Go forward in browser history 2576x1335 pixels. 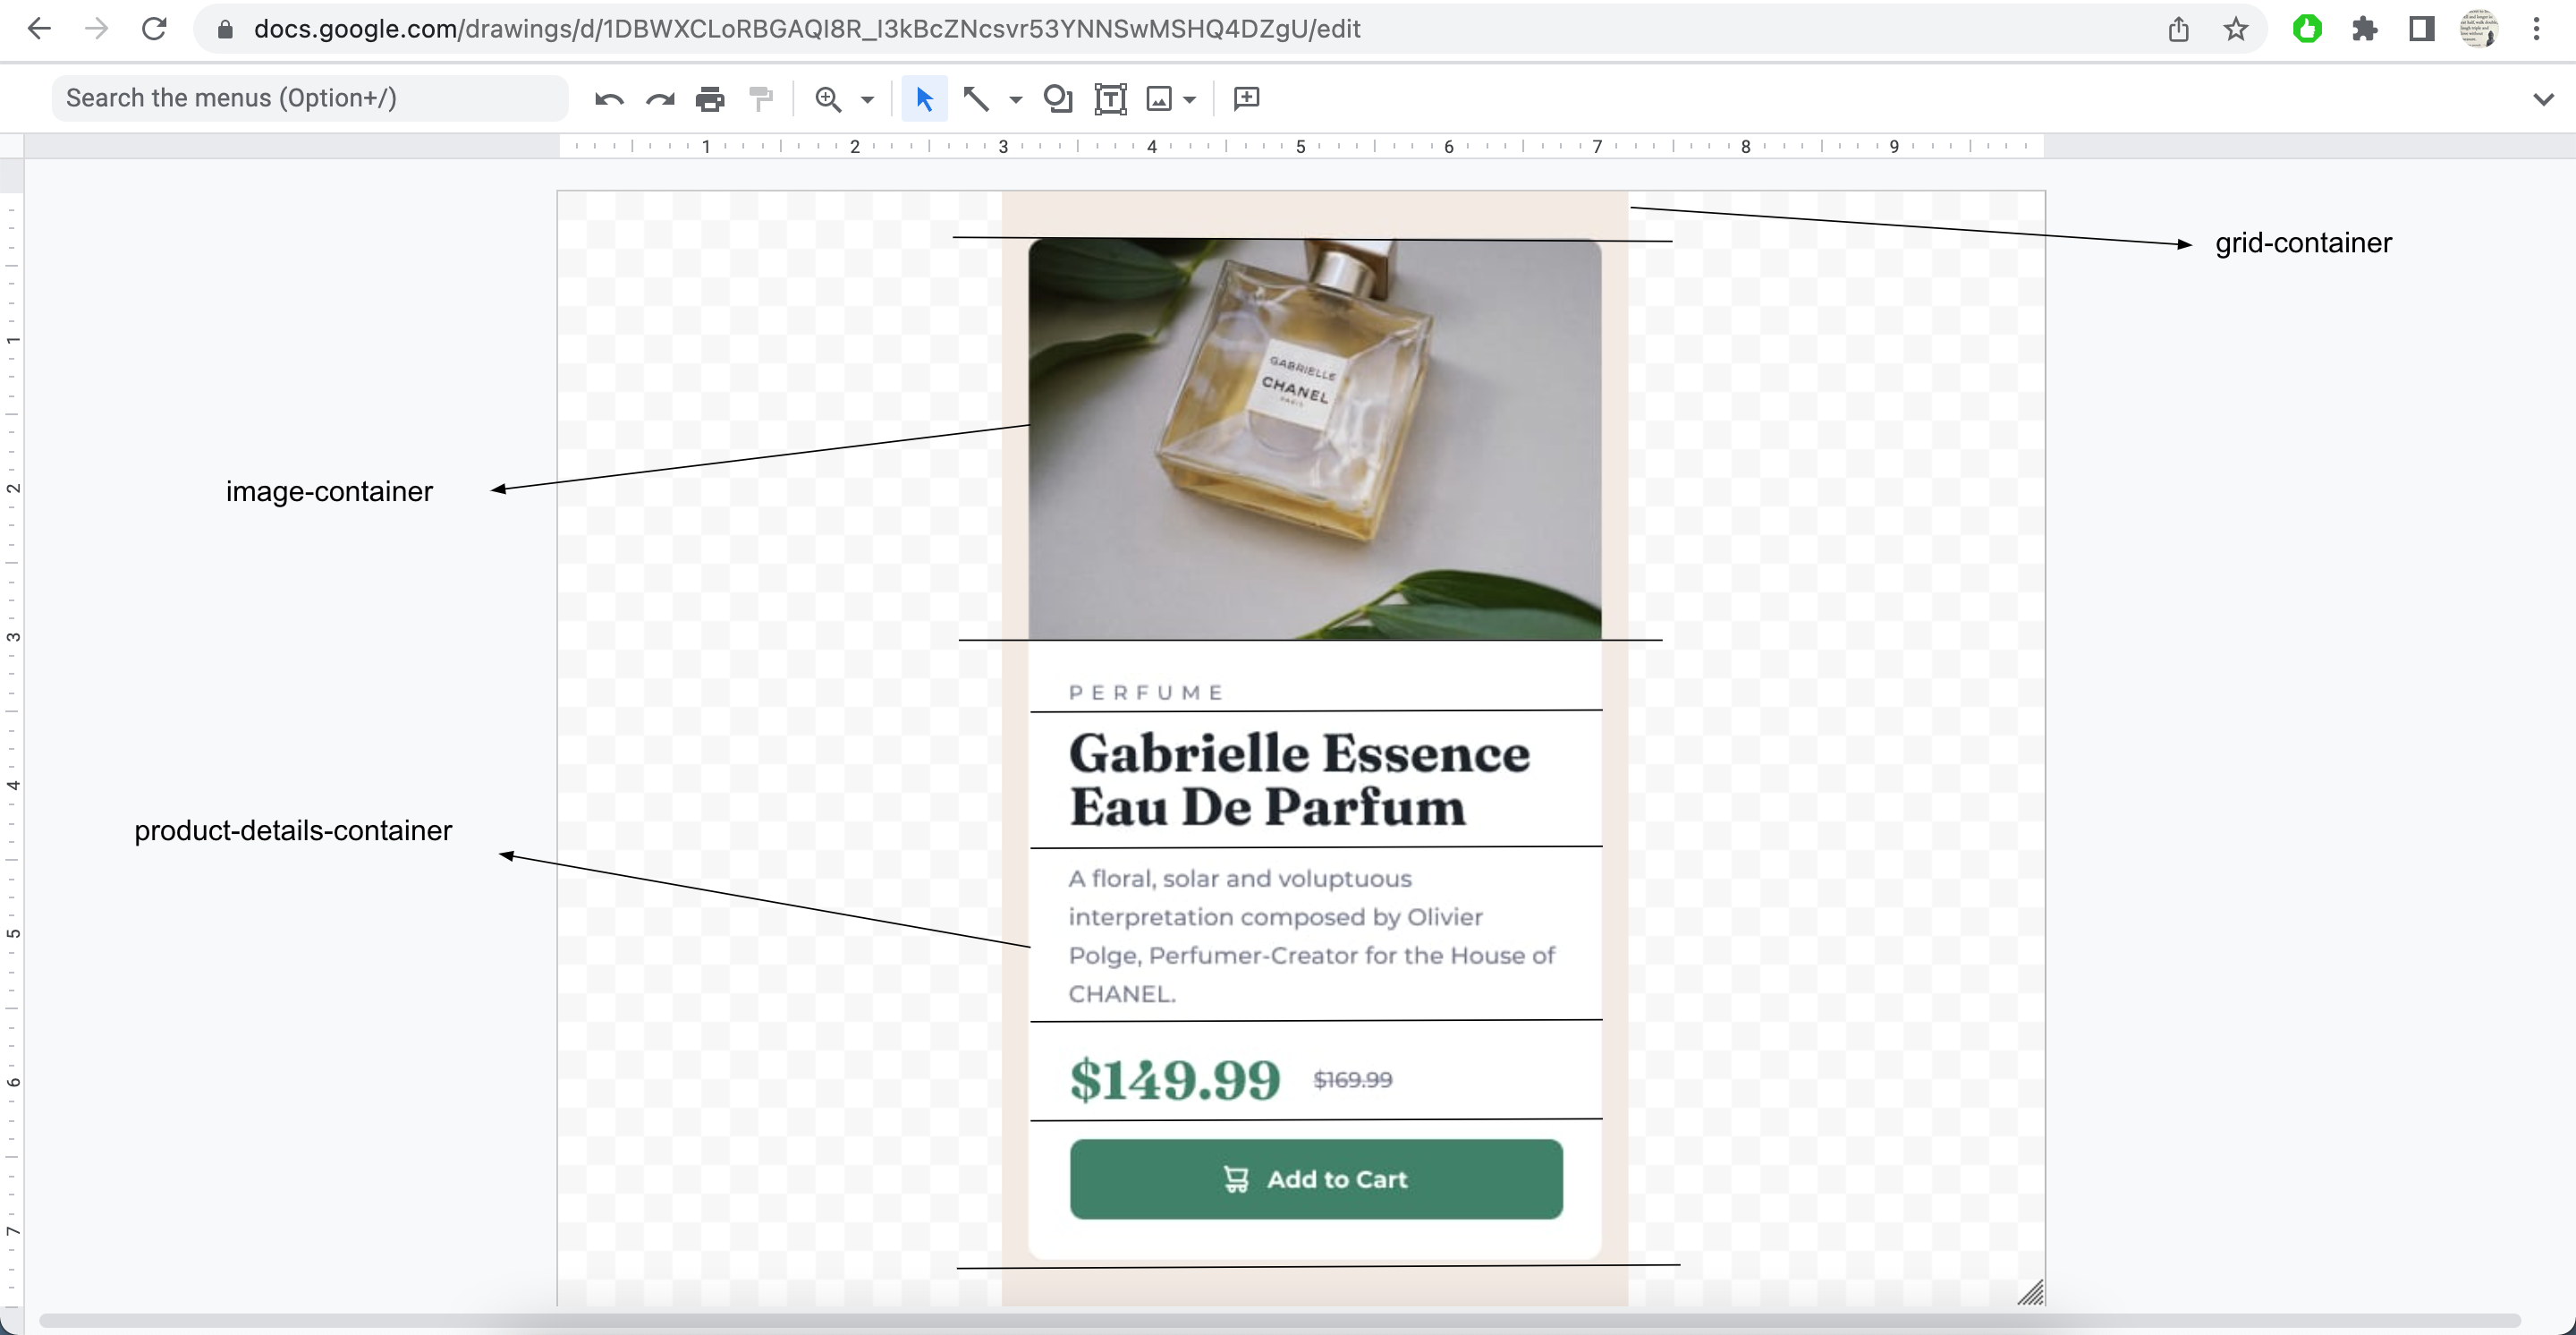coord(96,29)
